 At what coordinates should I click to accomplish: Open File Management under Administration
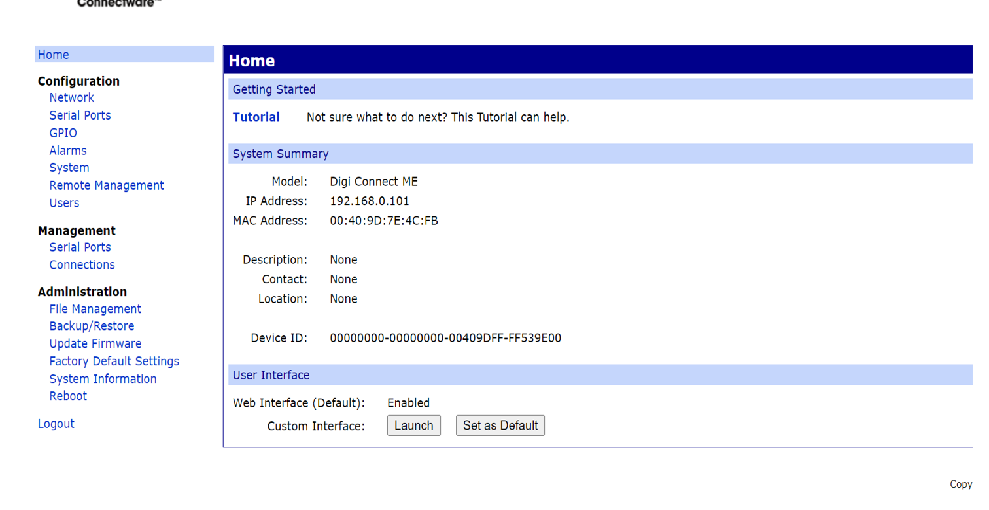pyautogui.click(x=95, y=309)
